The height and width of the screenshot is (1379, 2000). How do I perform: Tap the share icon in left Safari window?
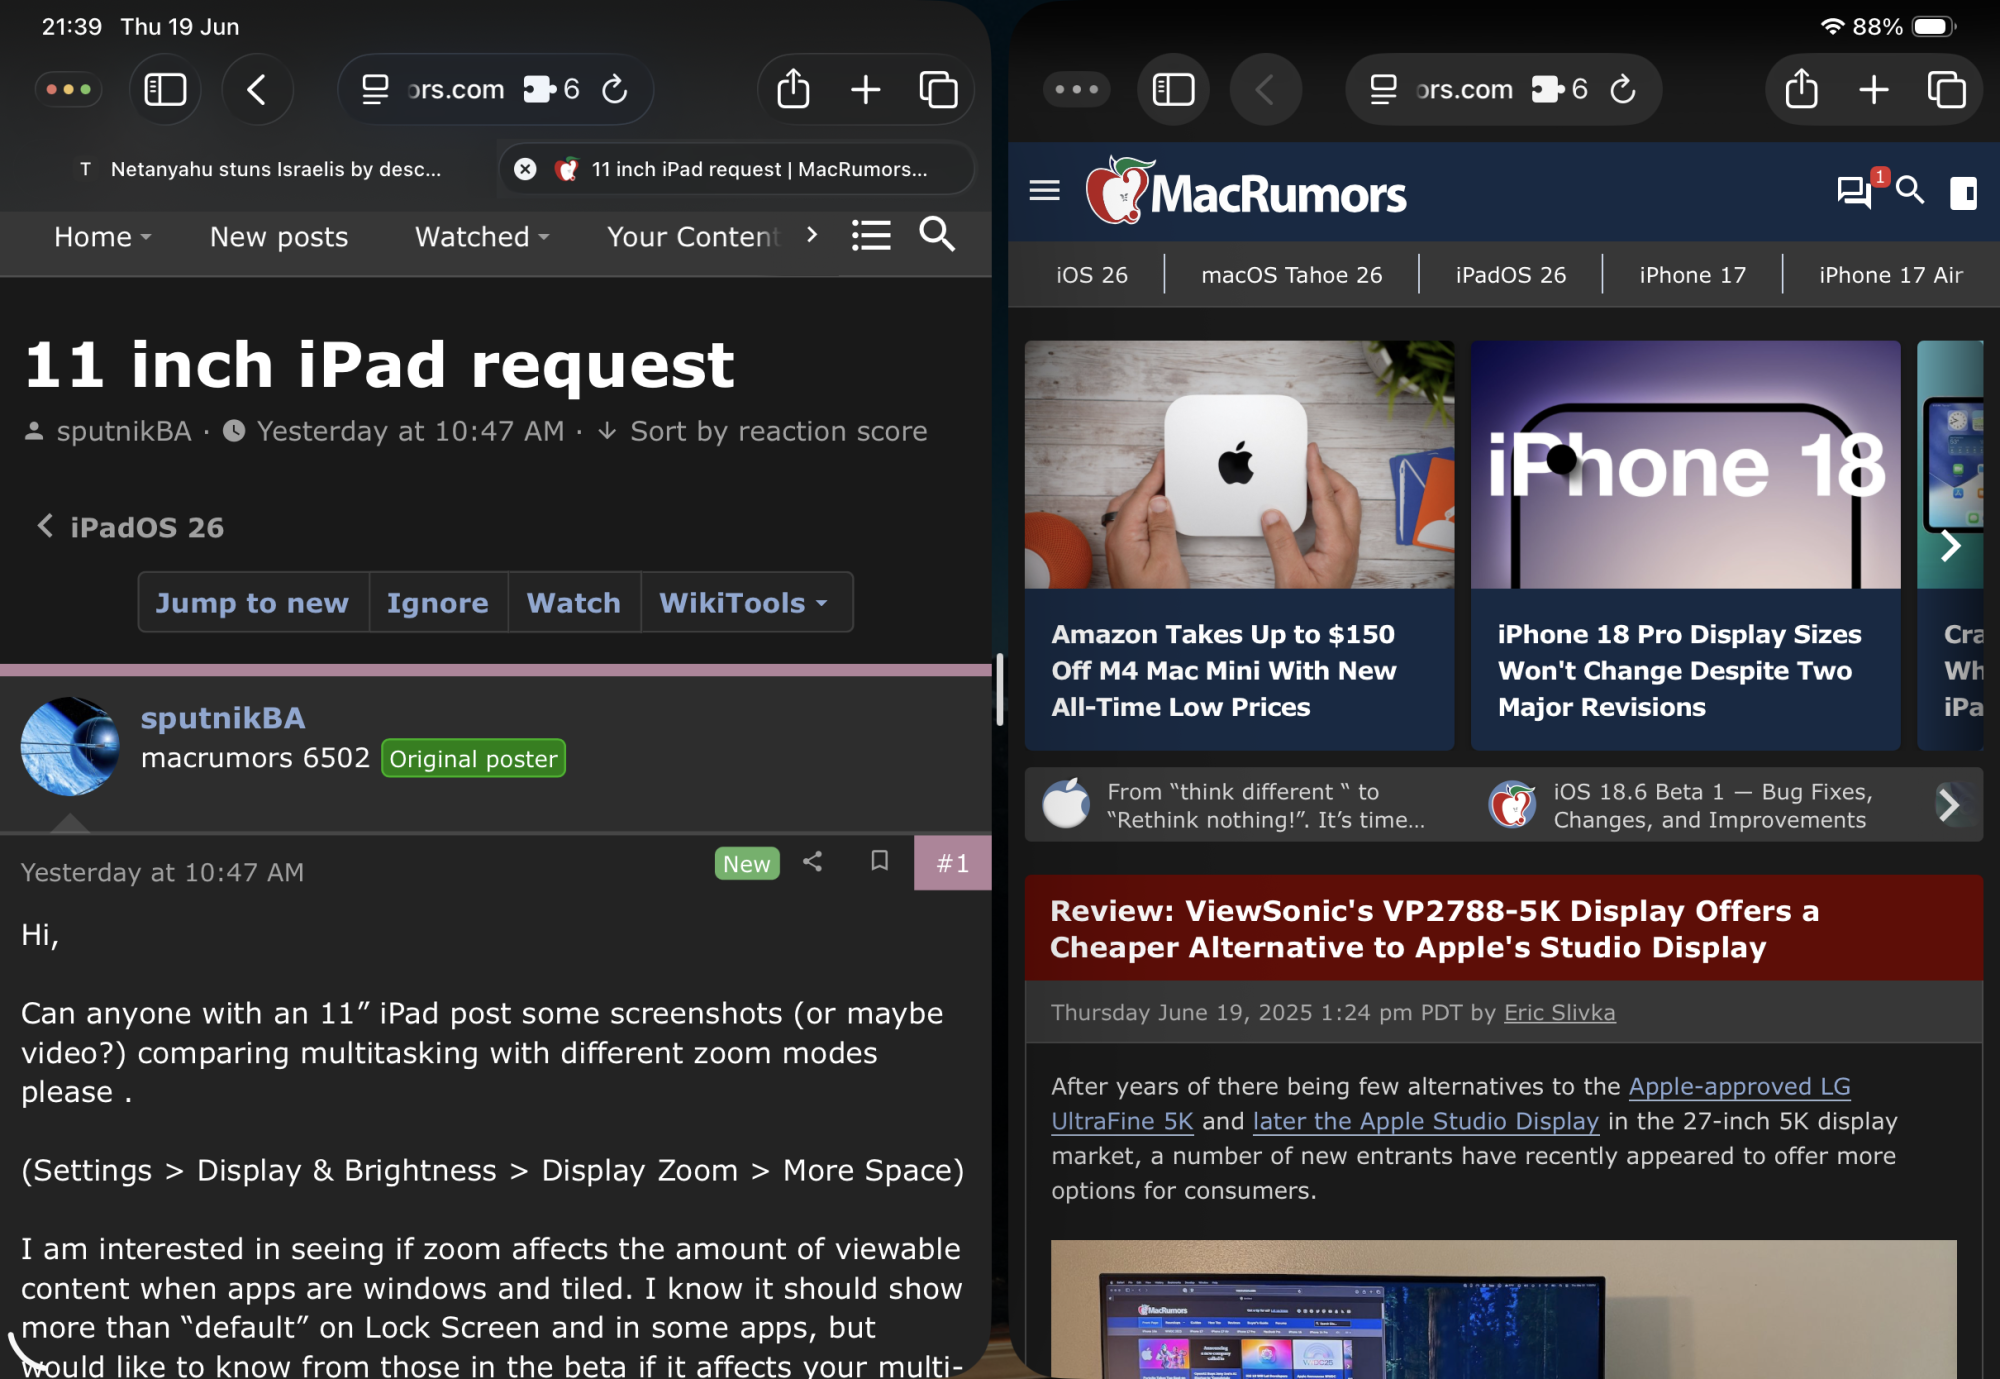point(793,89)
